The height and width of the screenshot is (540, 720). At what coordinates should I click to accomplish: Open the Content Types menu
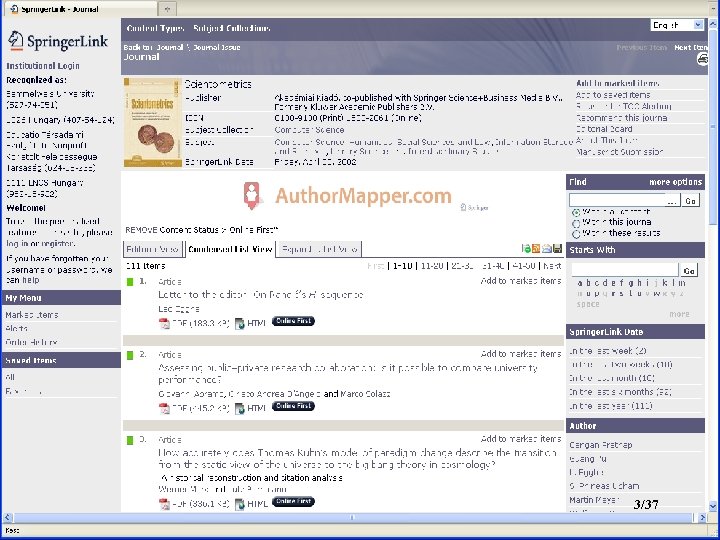[155, 28]
